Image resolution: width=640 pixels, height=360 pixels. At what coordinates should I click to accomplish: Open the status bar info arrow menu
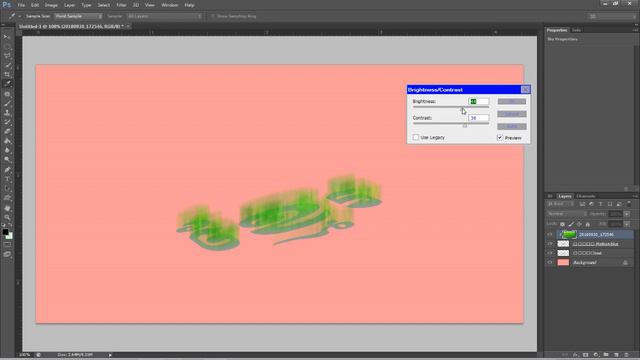[110, 355]
